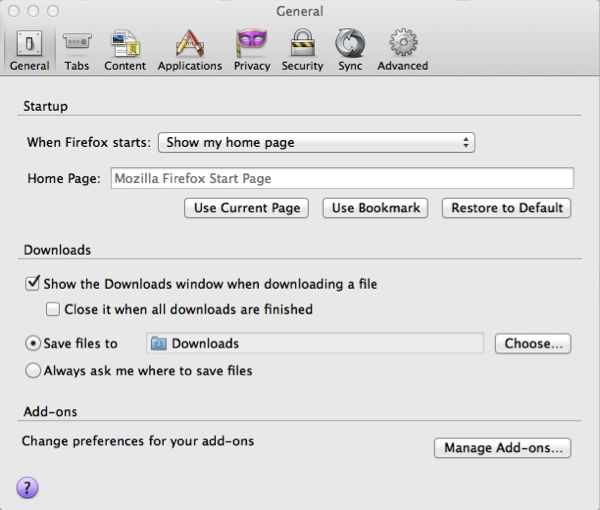Click the 'Change preferences for your add-ons' text
This screenshot has height=510, width=600.
tap(138, 441)
